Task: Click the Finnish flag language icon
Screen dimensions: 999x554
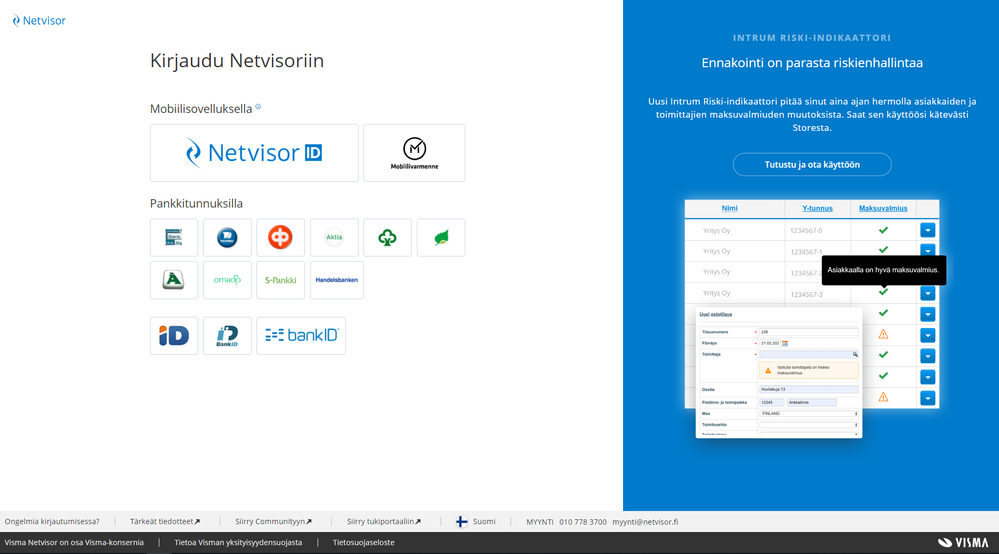Action: (x=462, y=522)
